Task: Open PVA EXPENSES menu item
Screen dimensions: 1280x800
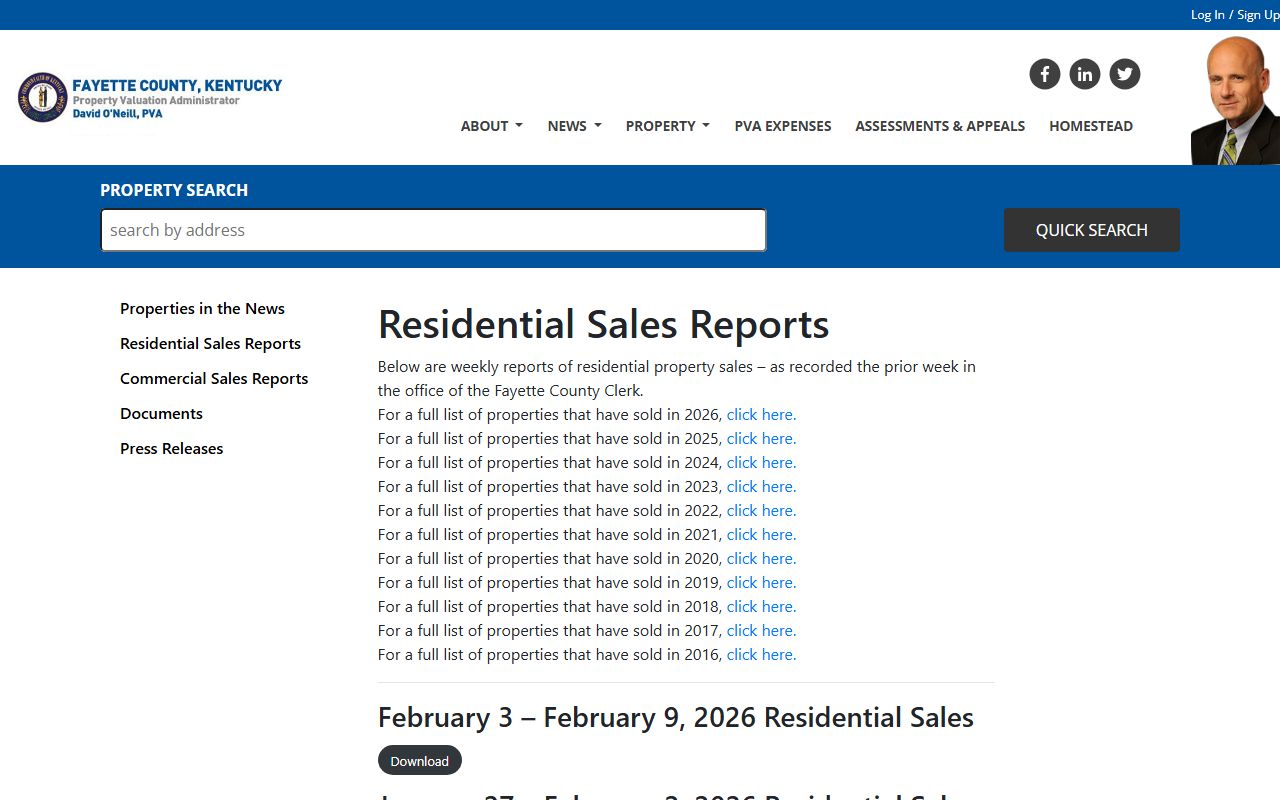Action: pyautogui.click(x=783, y=126)
